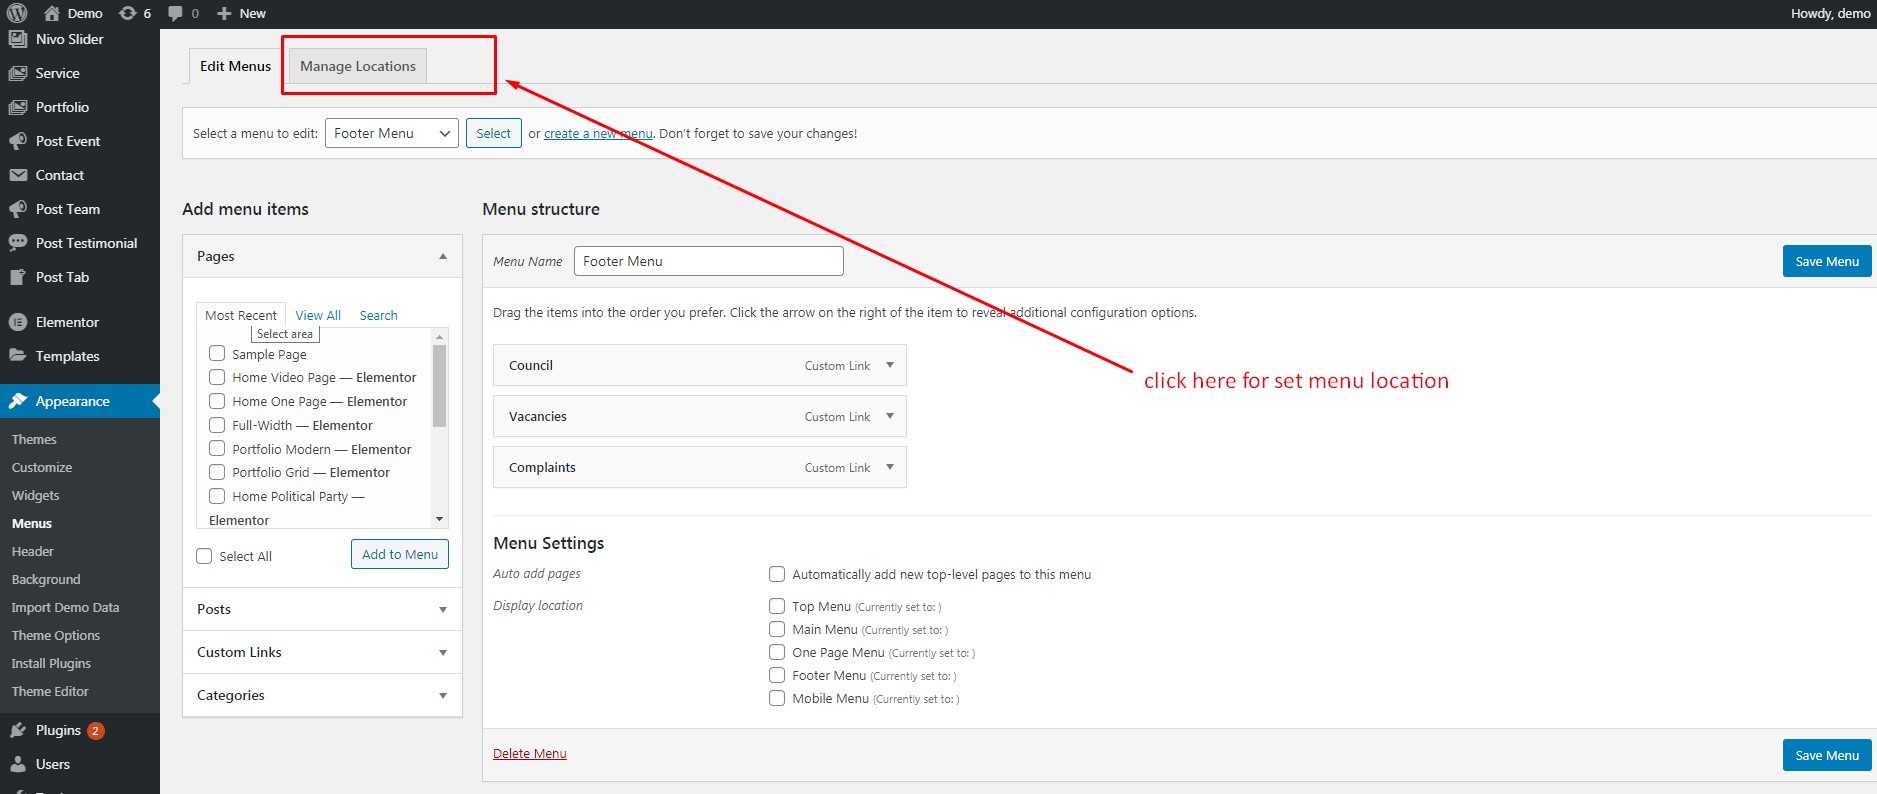The height and width of the screenshot is (794, 1877).
Task: Enable automatically add new top-level pages
Action: click(x=777, y=574)
